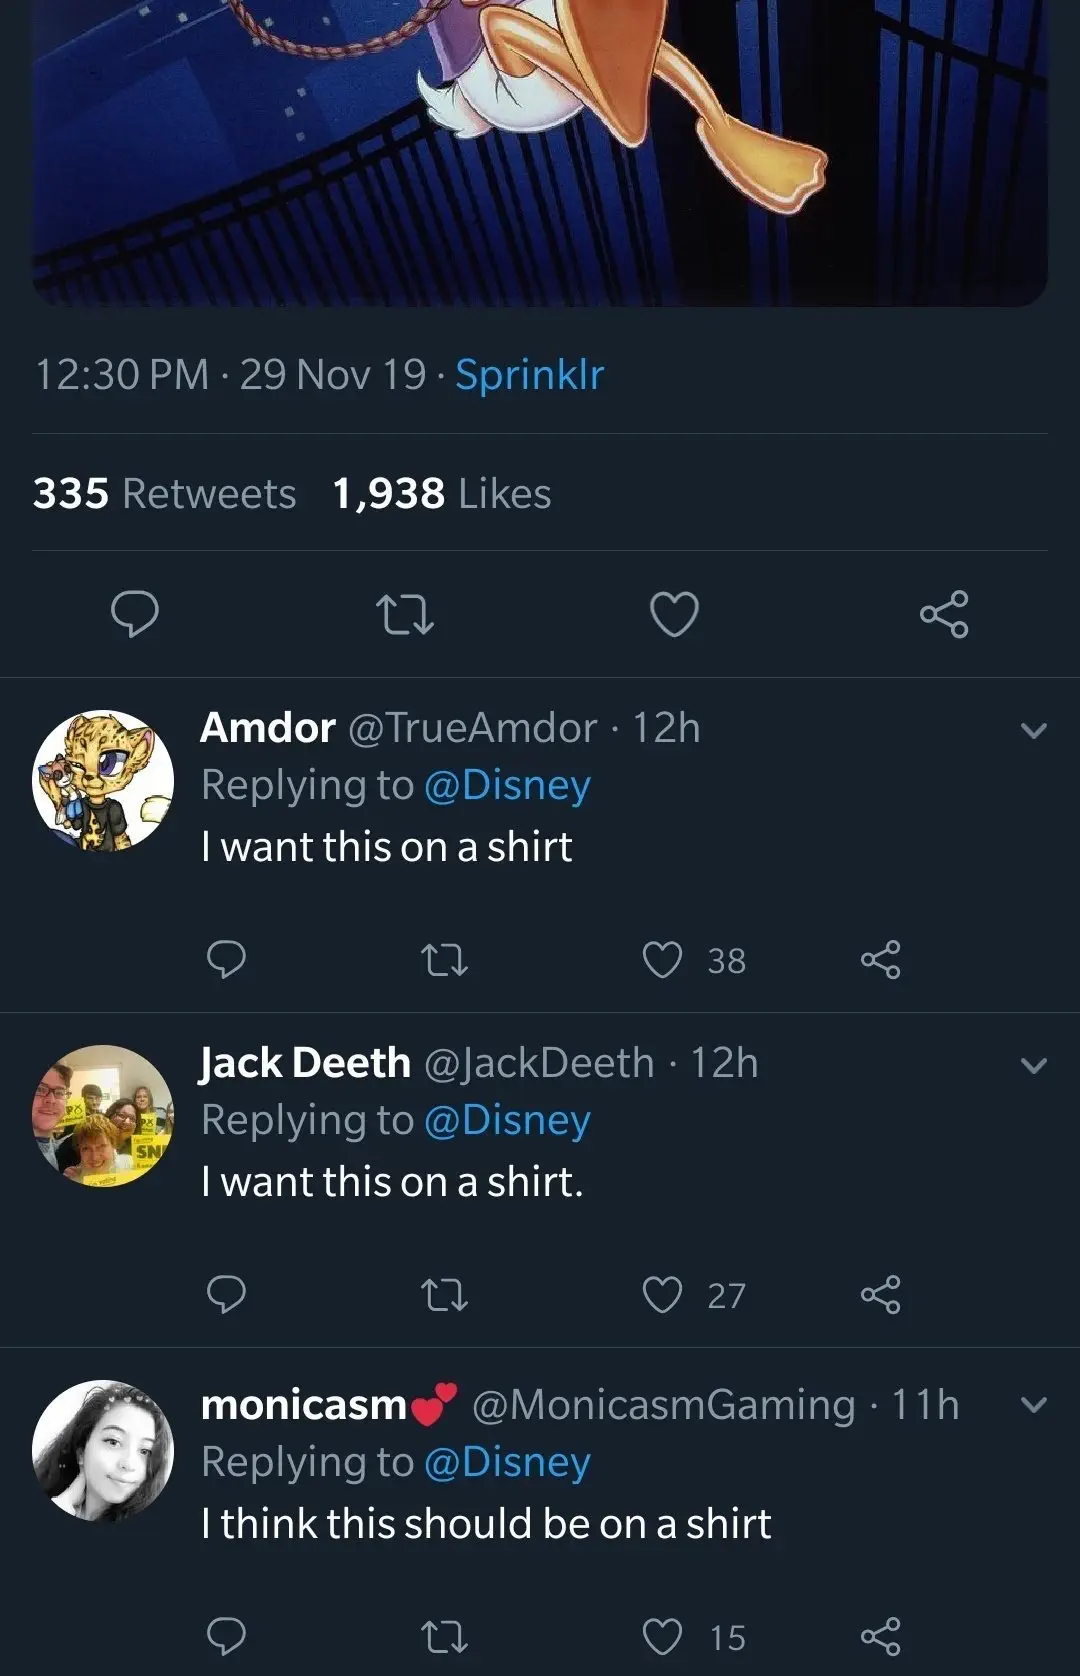Like the main Disney tweet

pos(674,614)
